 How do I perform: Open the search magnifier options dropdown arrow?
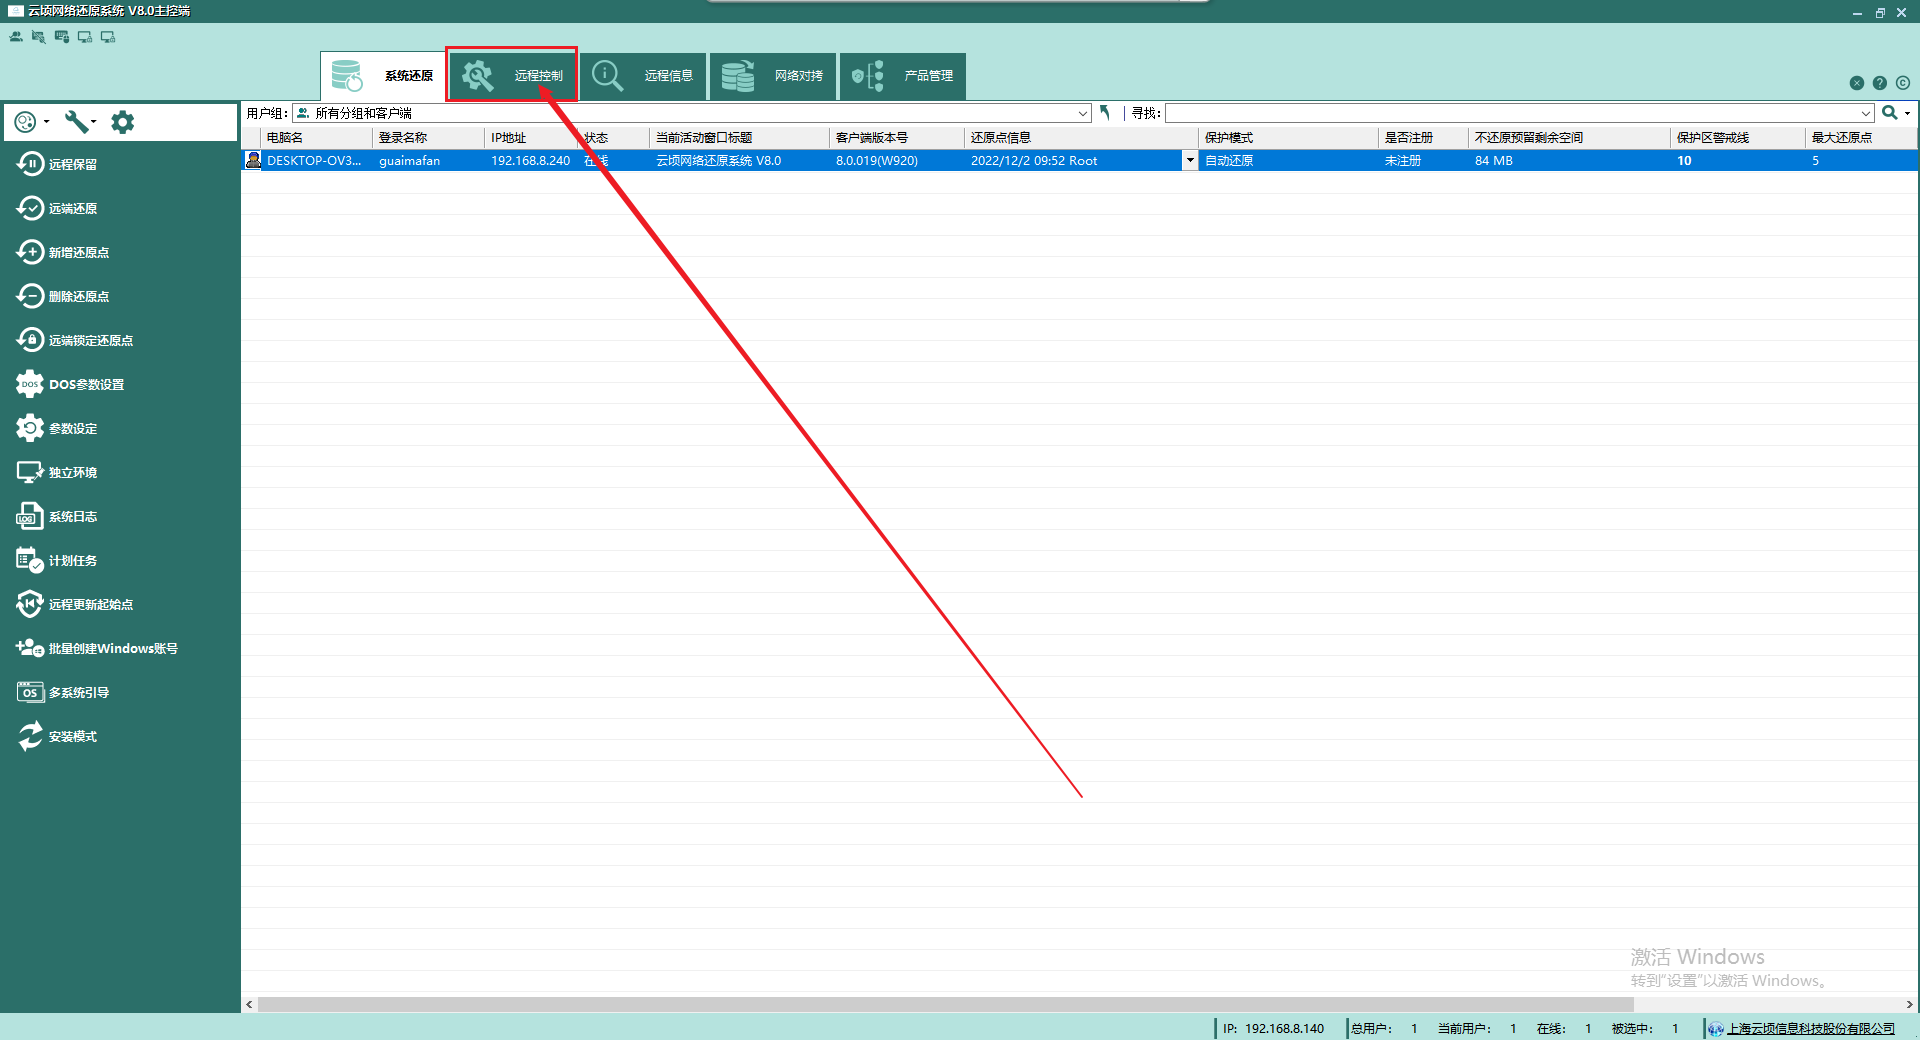coord(1908,113)
